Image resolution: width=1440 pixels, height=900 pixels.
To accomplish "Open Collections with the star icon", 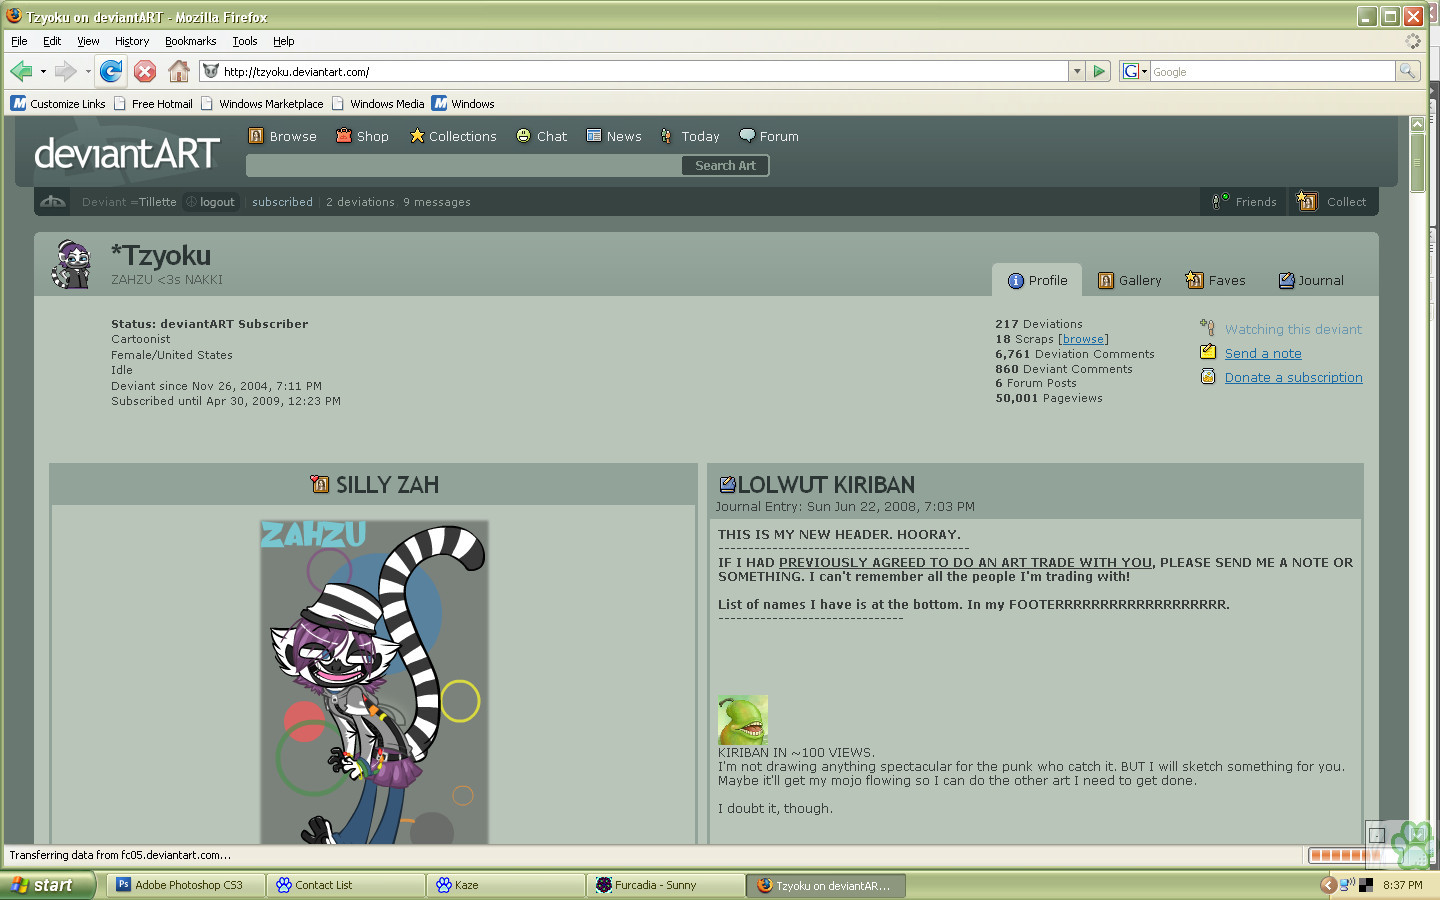I will point(453,136).
